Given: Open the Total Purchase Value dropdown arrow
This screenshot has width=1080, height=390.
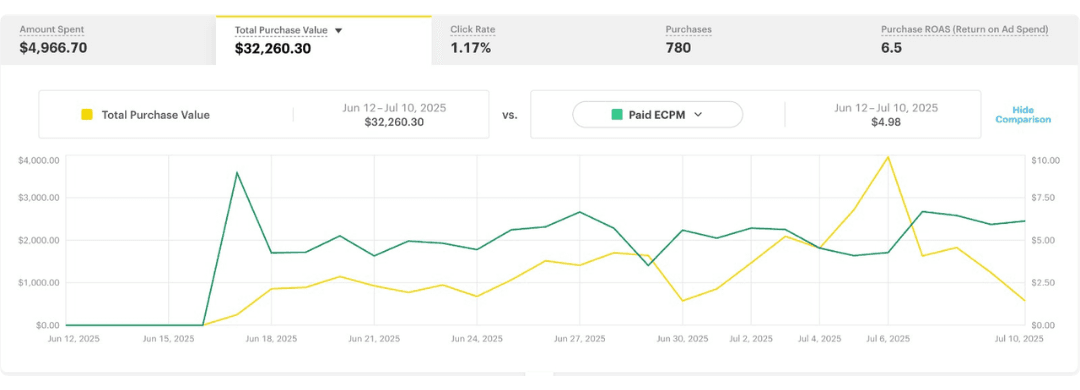Looking at the screenshot, I should tap(338, 30).
